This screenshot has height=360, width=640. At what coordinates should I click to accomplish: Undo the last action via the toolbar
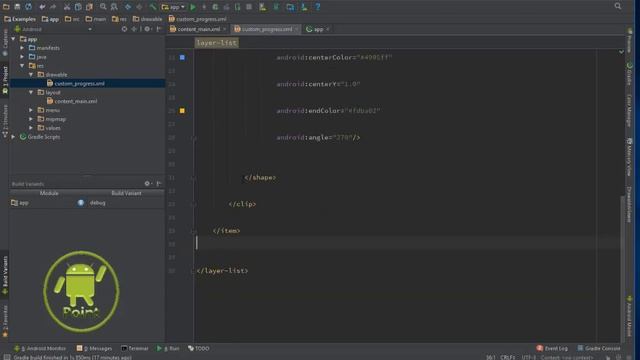(x=42, y=7)
